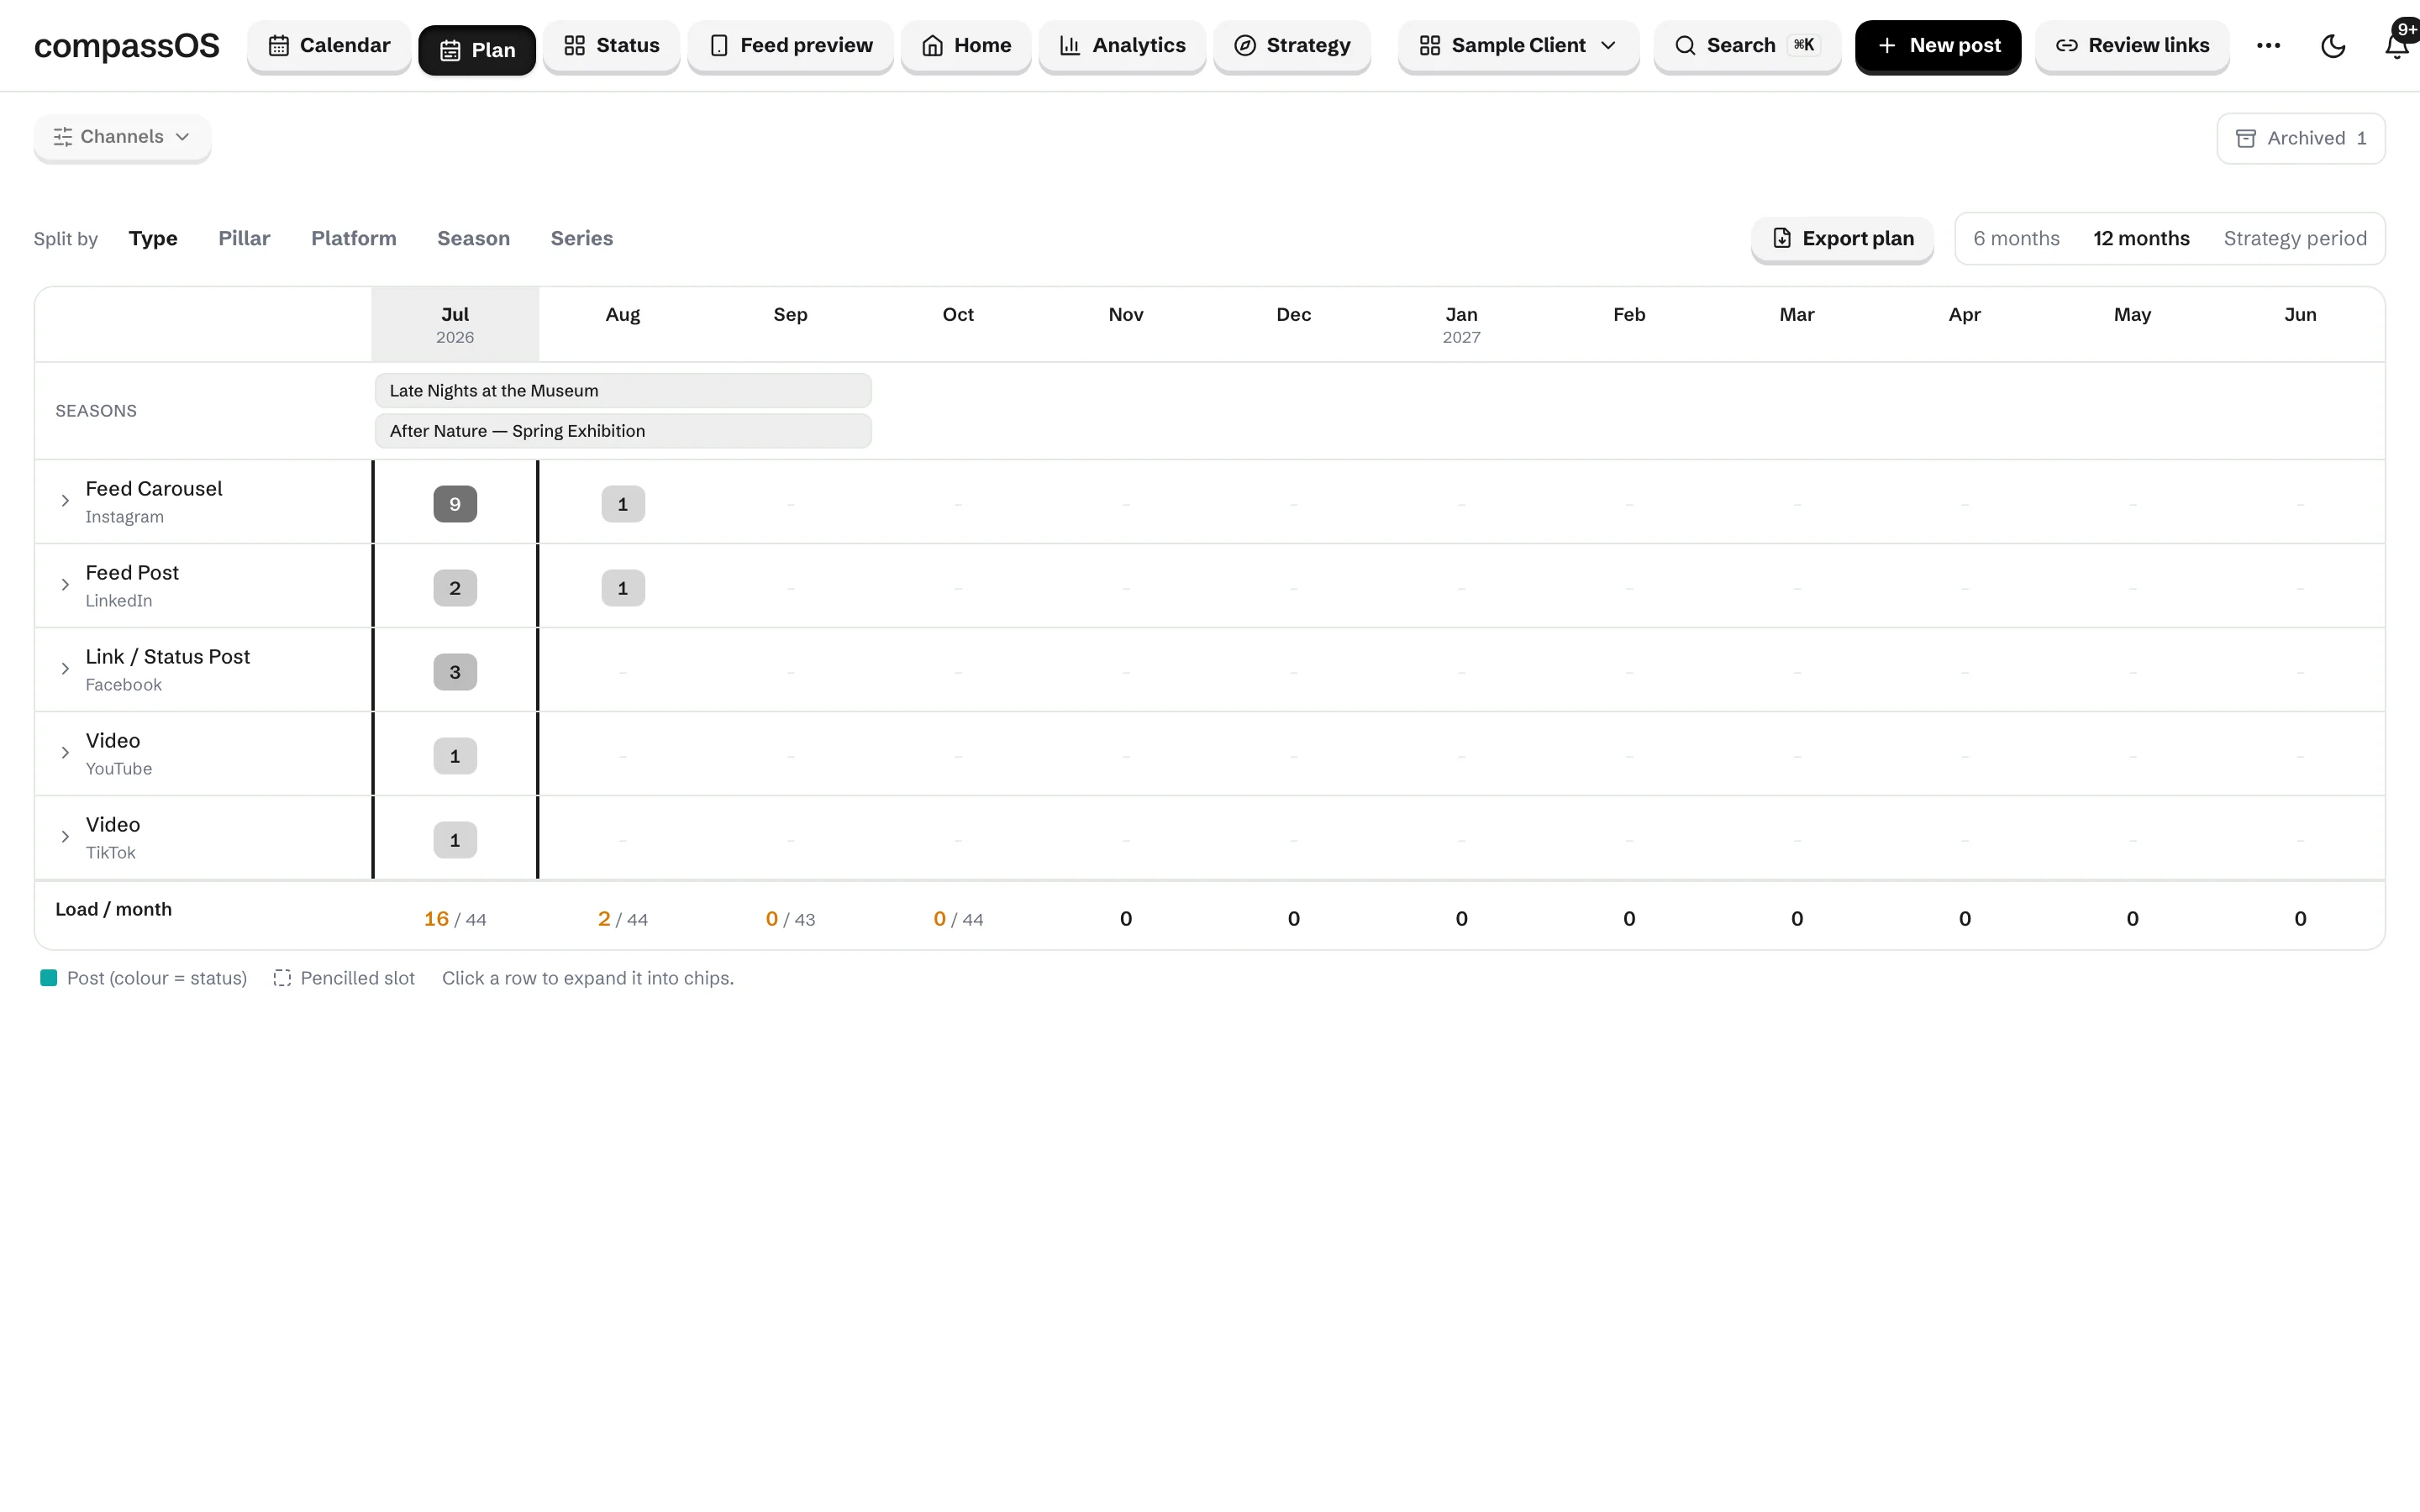Viewport: 2420px width, 1512px height.
Task: Open the Sample Client dropdown
Action: tap(1518, 46)
